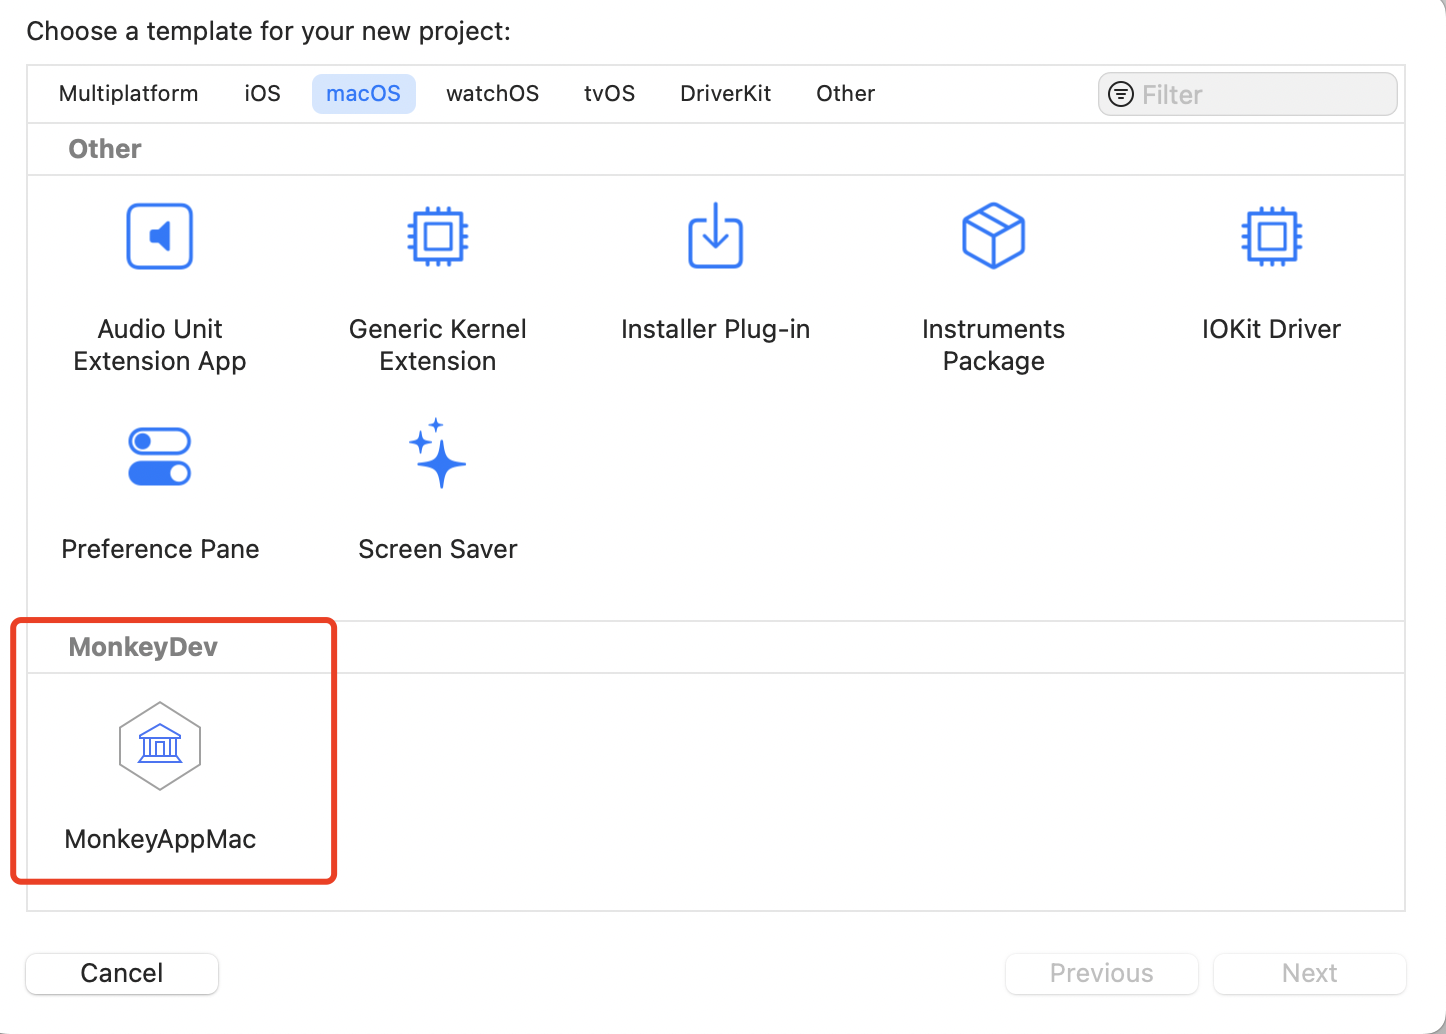The width and height of the screenshot is (1446, 1034).
Task: Click the "Instruments Package" label
Action: point(993,345)
